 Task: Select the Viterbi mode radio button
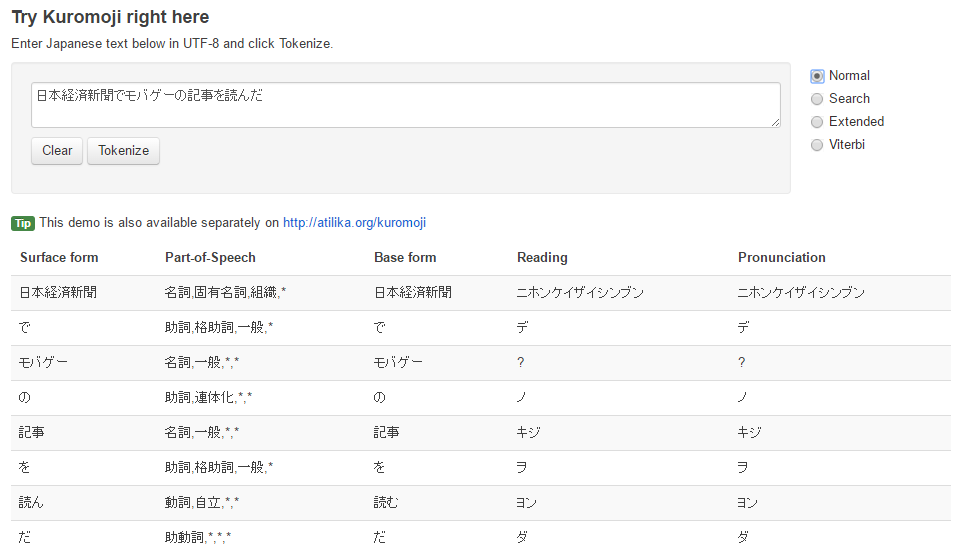click(x=817, y=145)
